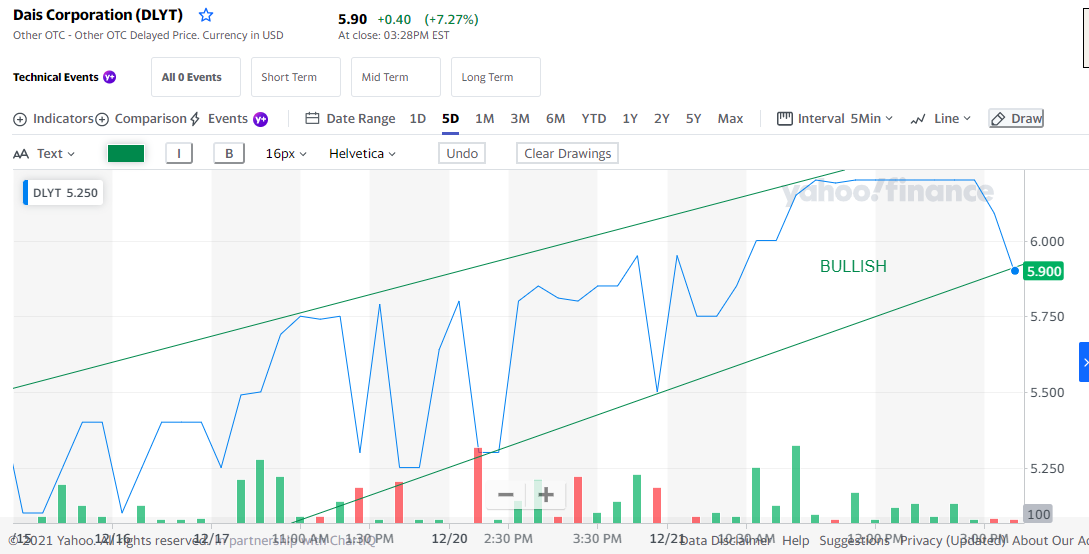This screenshot has width=1089, height=554.
Task: Open Indicators with the plus icon
Action: point(20,119)
